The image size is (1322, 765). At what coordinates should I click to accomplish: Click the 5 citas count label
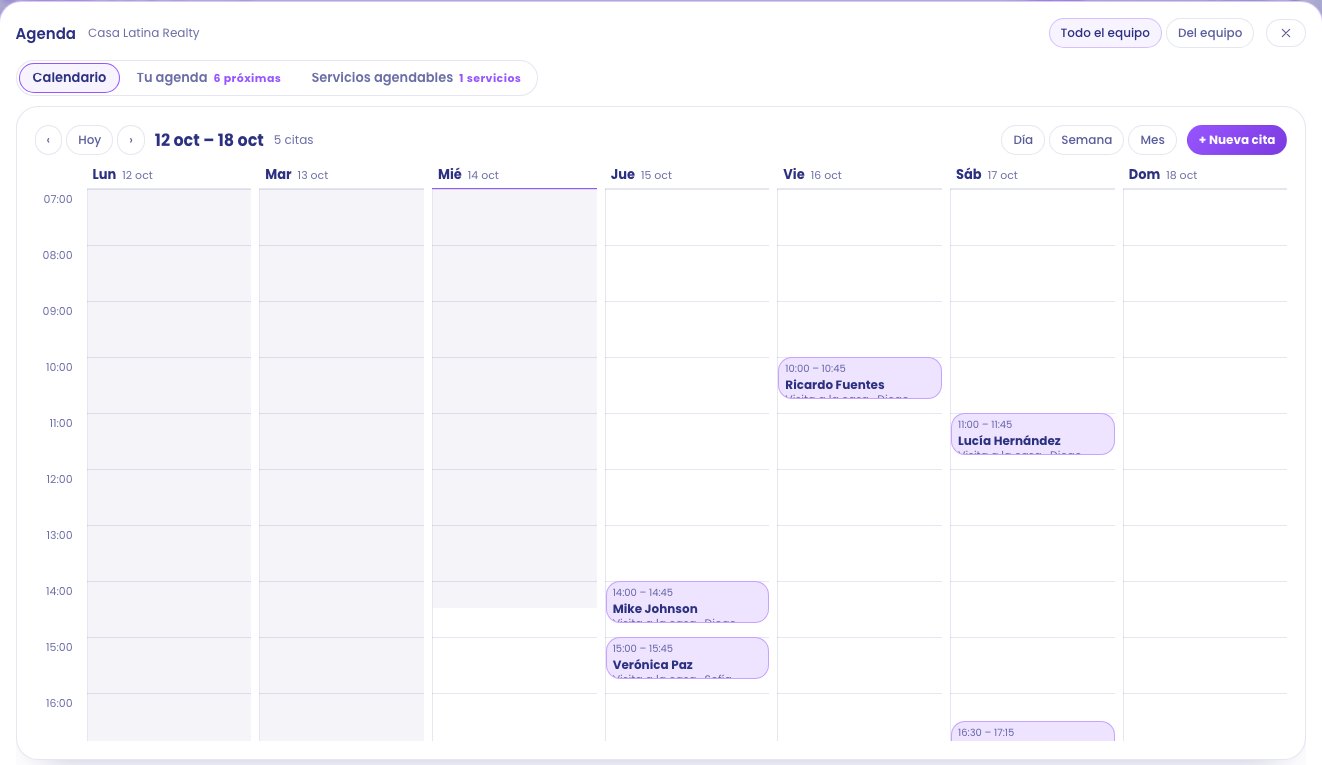pos(294,140)
